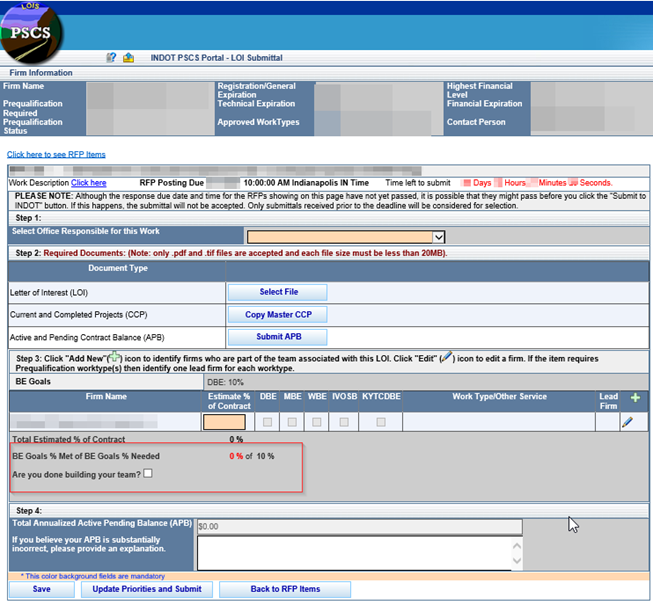Click the Copy Master CCP button
This screenshot has width=653, height=605.
[277, 315]
